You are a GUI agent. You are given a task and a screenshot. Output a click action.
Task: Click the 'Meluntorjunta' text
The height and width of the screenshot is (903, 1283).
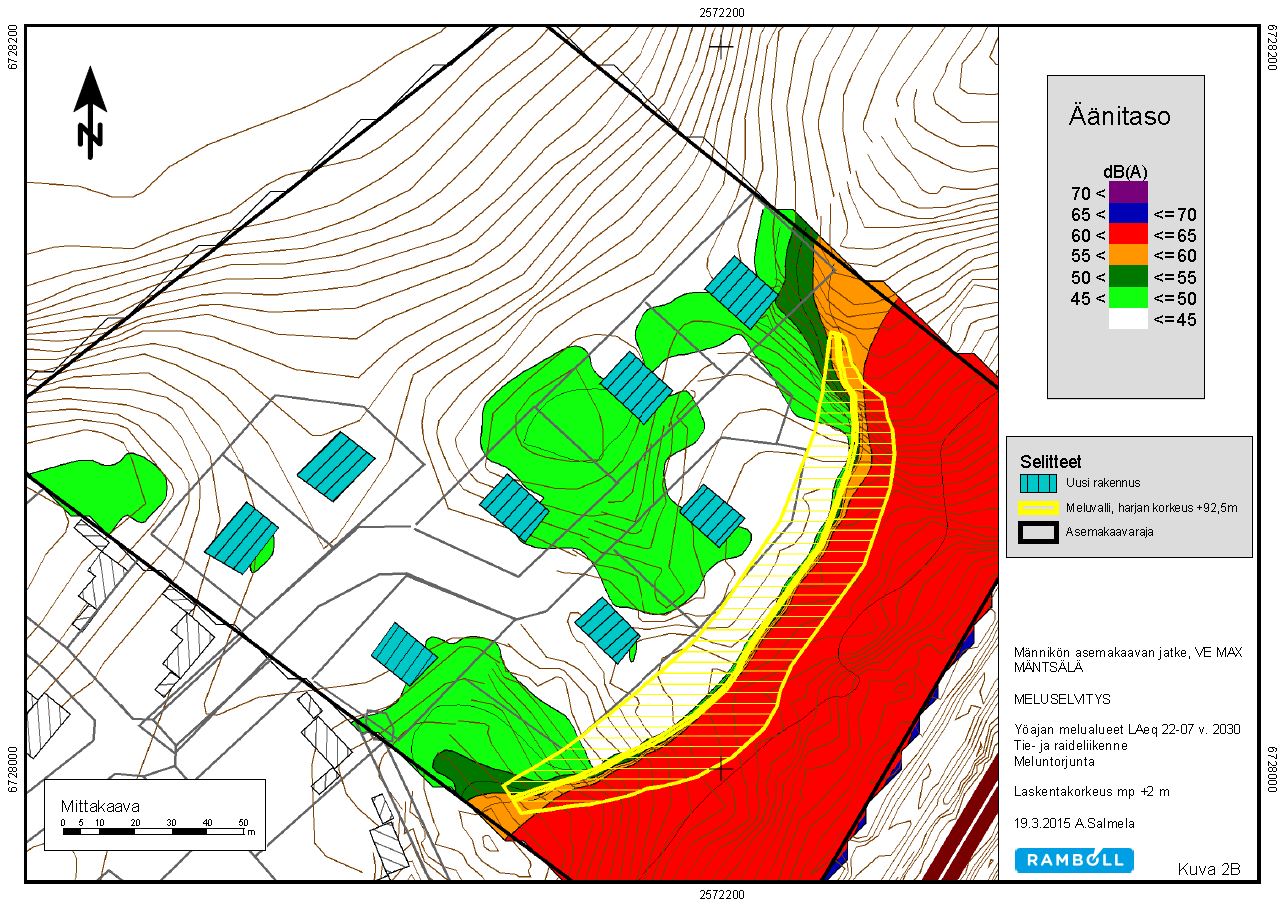click(x=1052, y=761)
